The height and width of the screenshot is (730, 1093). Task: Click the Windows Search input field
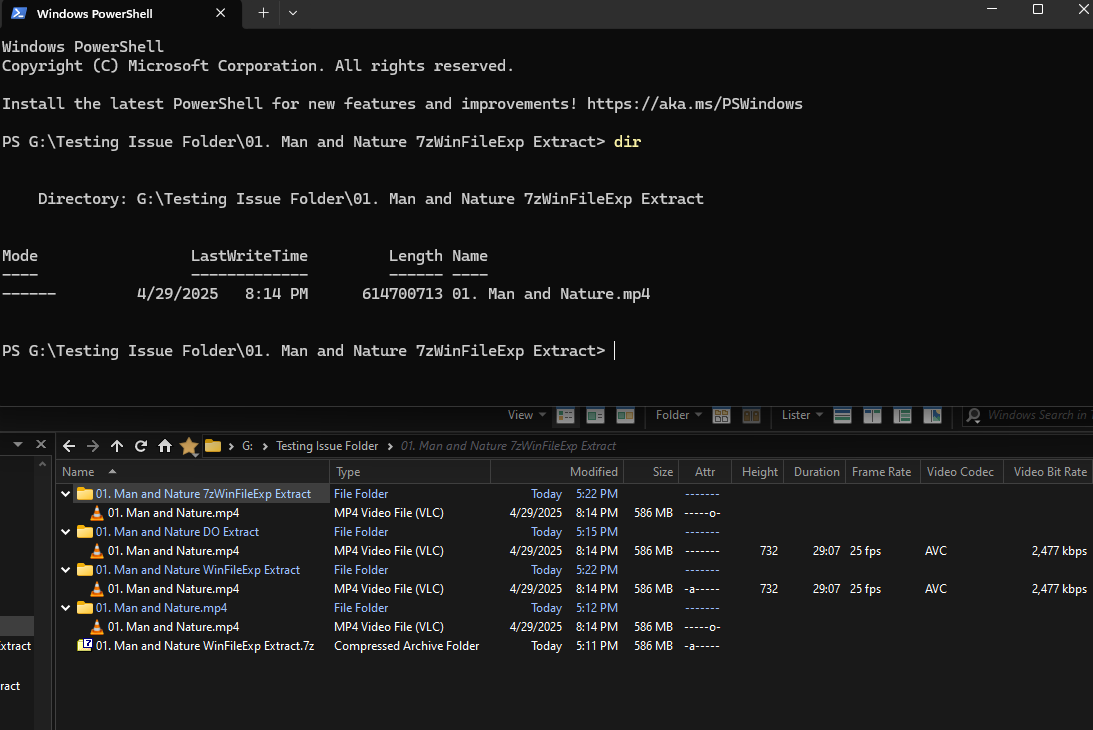(1035, 415)
